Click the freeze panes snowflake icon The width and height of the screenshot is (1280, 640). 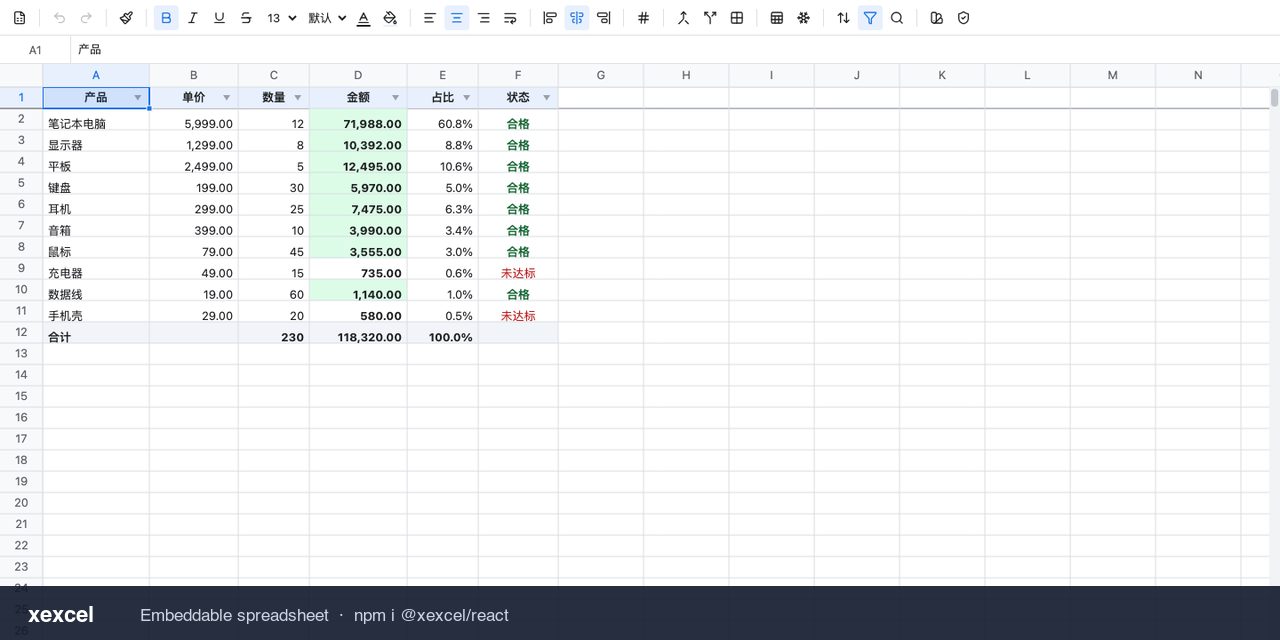(x=803, y=18)
